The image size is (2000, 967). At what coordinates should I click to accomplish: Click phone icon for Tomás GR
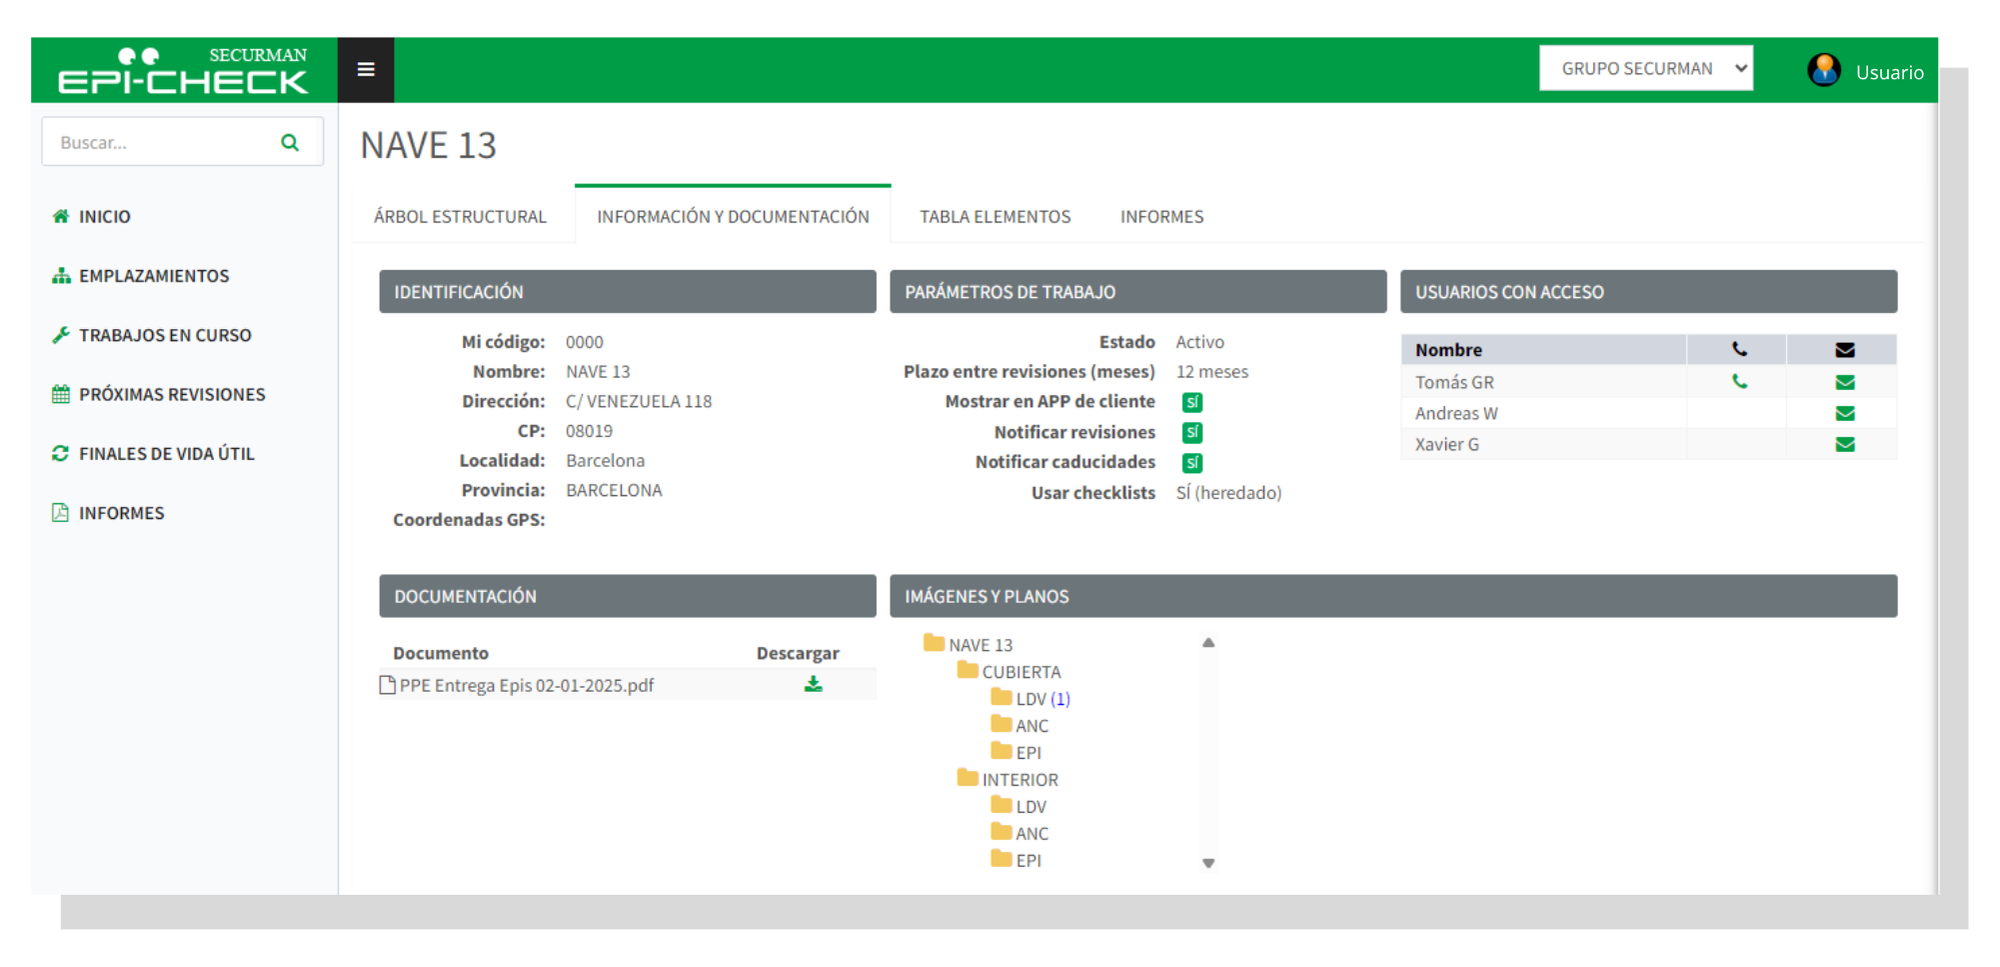(1739, 382)
